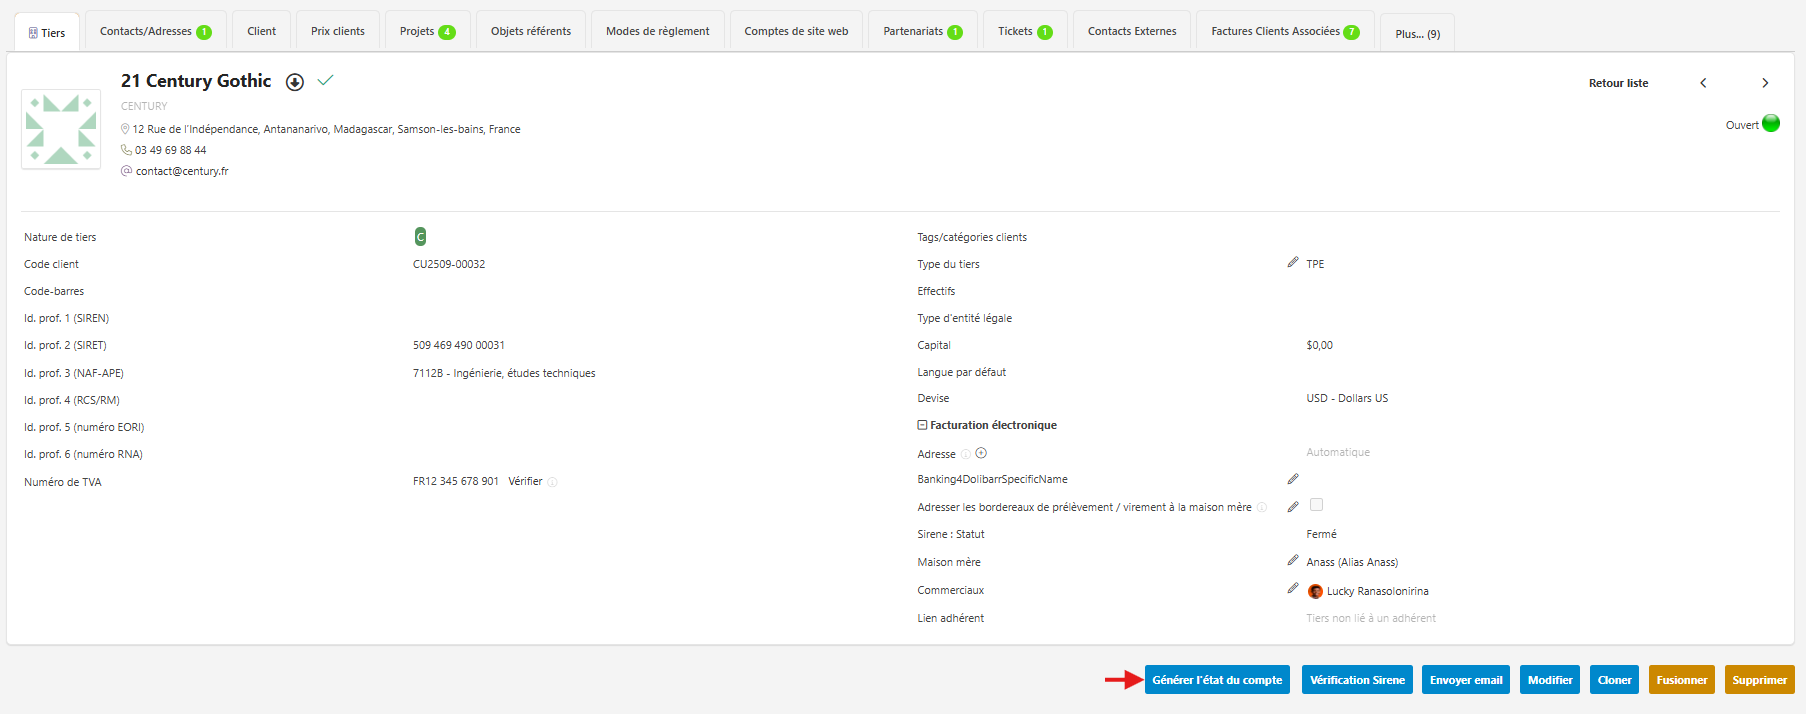Click the green C customer badge
1806x714 pixels.
(420, 236)
